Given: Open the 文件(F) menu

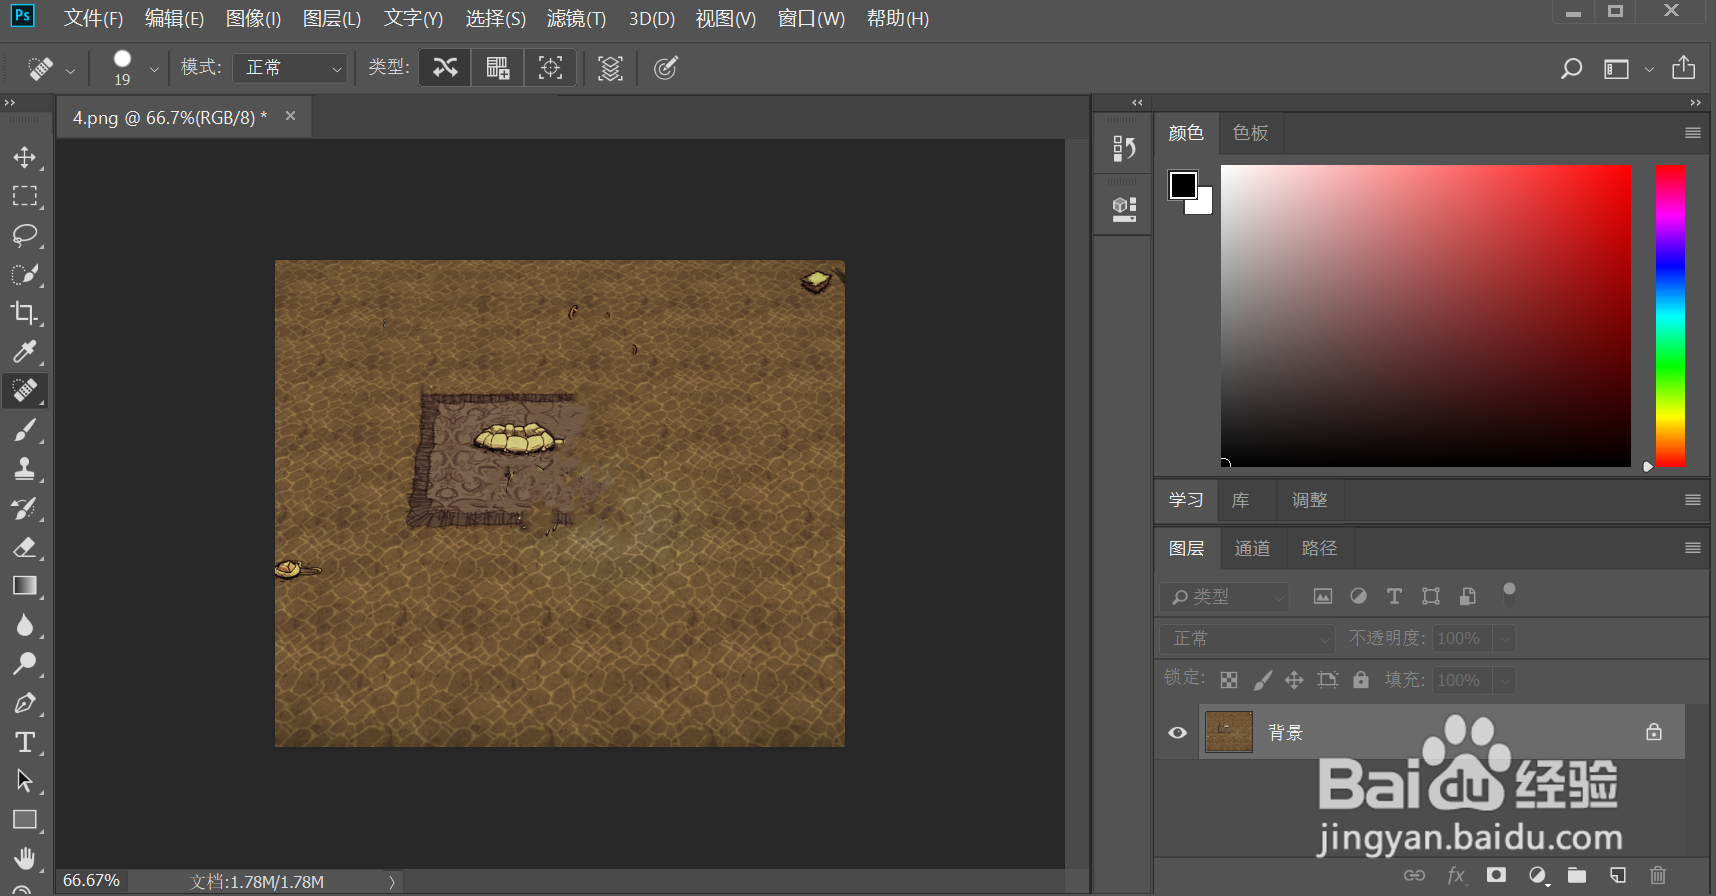Looking at the screenshot, I should (93, 19).
